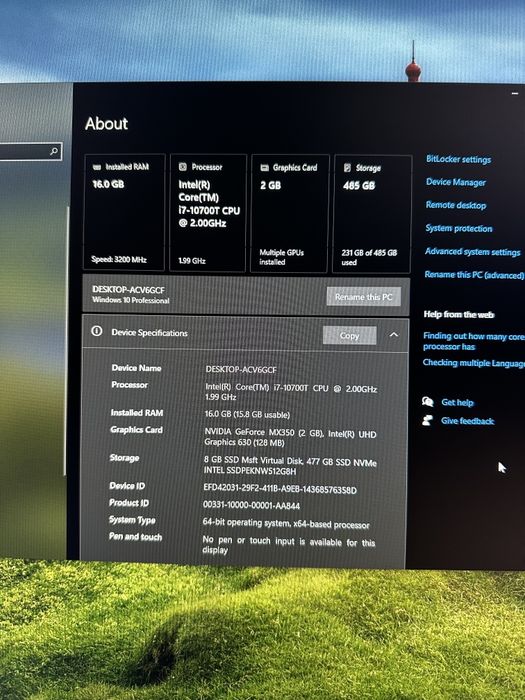Open Finding out how many cores link
Image resolution: width=525 pixels, height=700 pixels.
click(x=474, y=341)
